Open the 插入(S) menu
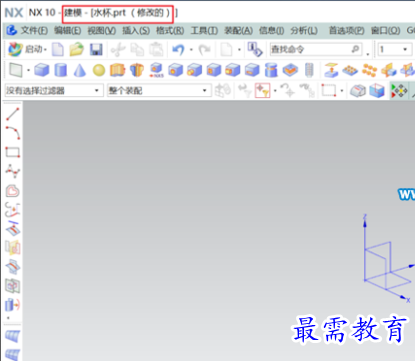The image size is (415, 361). pos(136,31)
